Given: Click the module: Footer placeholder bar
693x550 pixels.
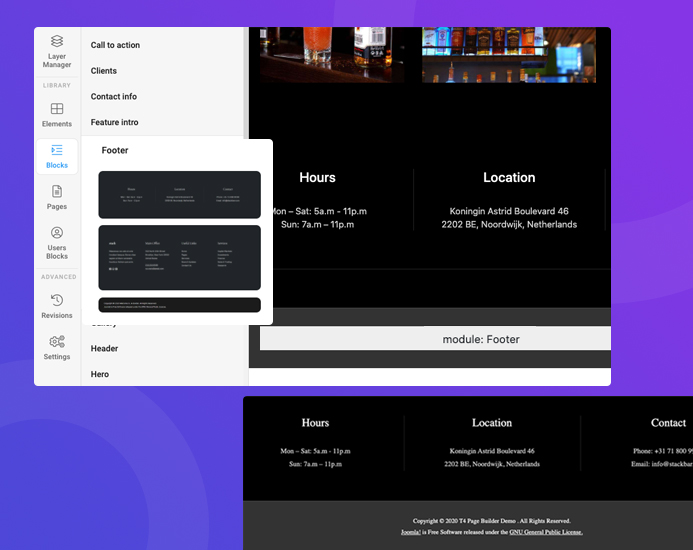Looking at the screenshot, I should tap(435, 339).
